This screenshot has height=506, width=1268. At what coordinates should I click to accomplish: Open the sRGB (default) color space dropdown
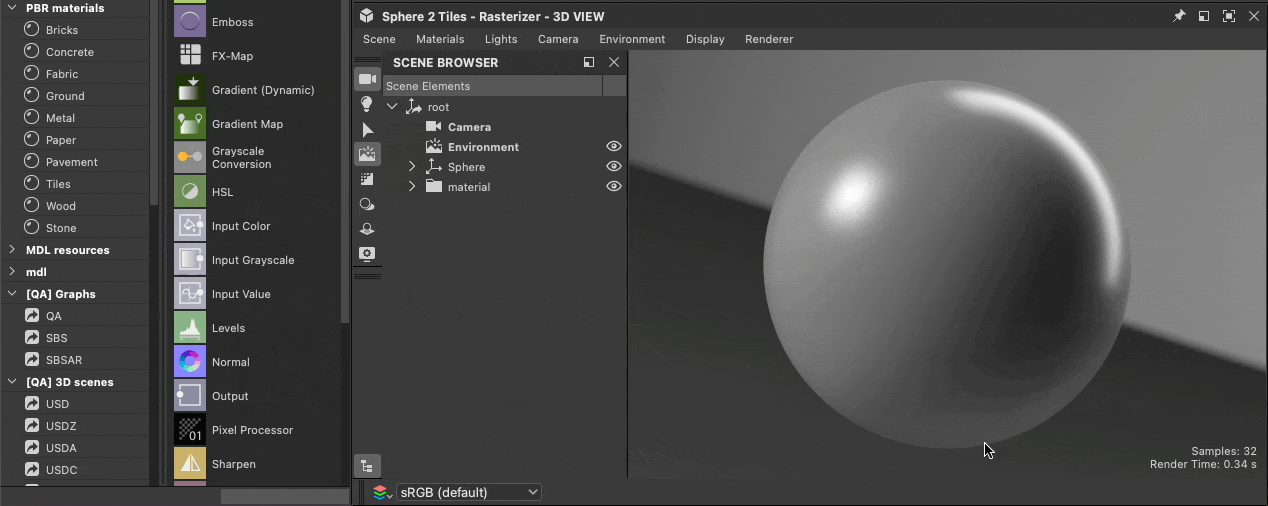tap(469, 492)
